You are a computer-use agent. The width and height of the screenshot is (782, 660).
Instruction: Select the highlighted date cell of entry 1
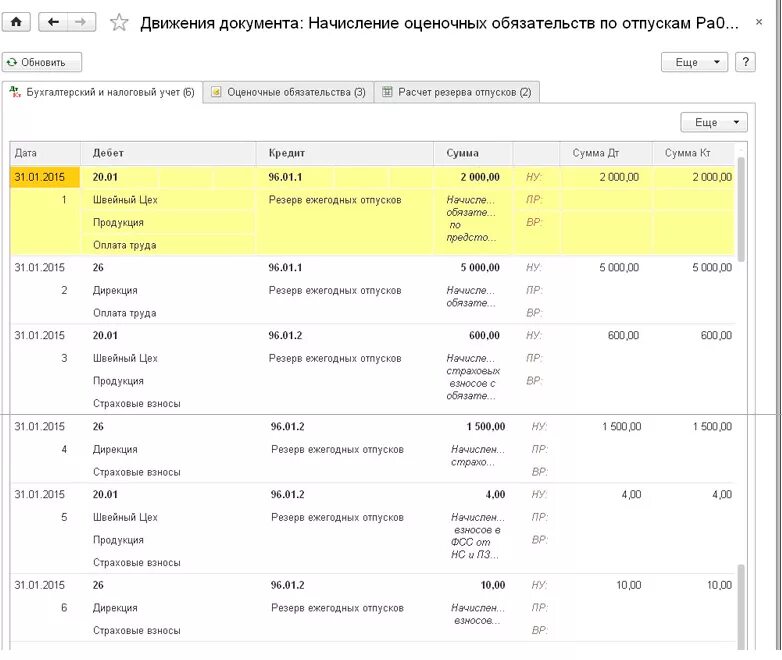[x=45, y=177]
